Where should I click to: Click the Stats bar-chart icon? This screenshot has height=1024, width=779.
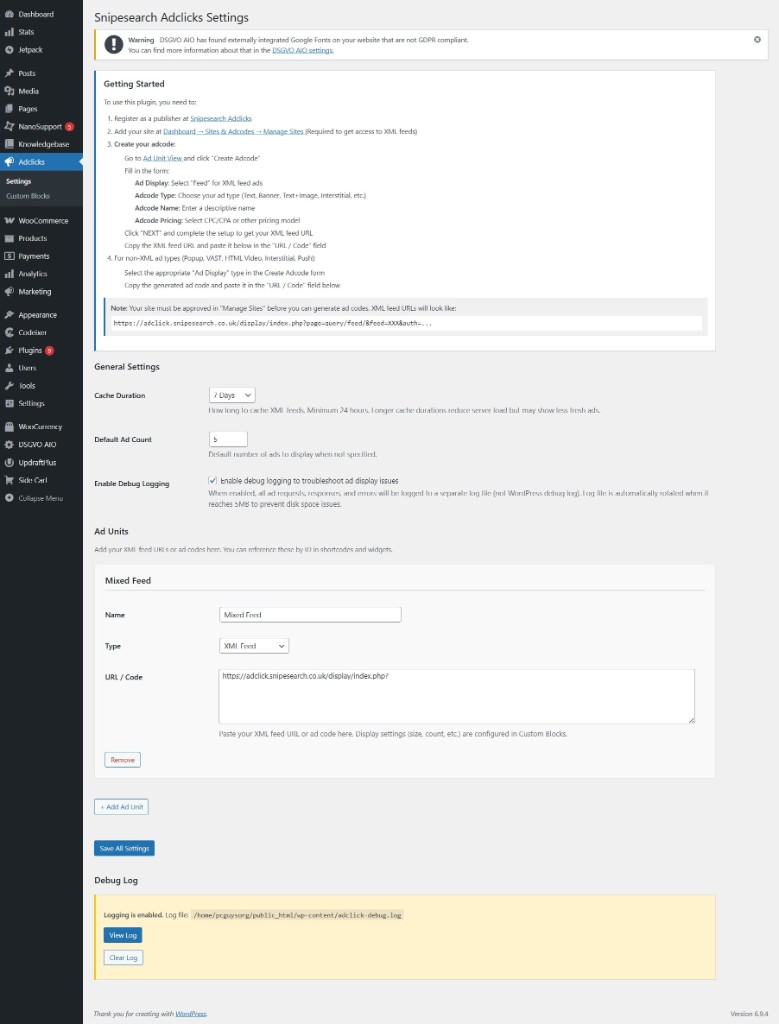tap(9, 31)
